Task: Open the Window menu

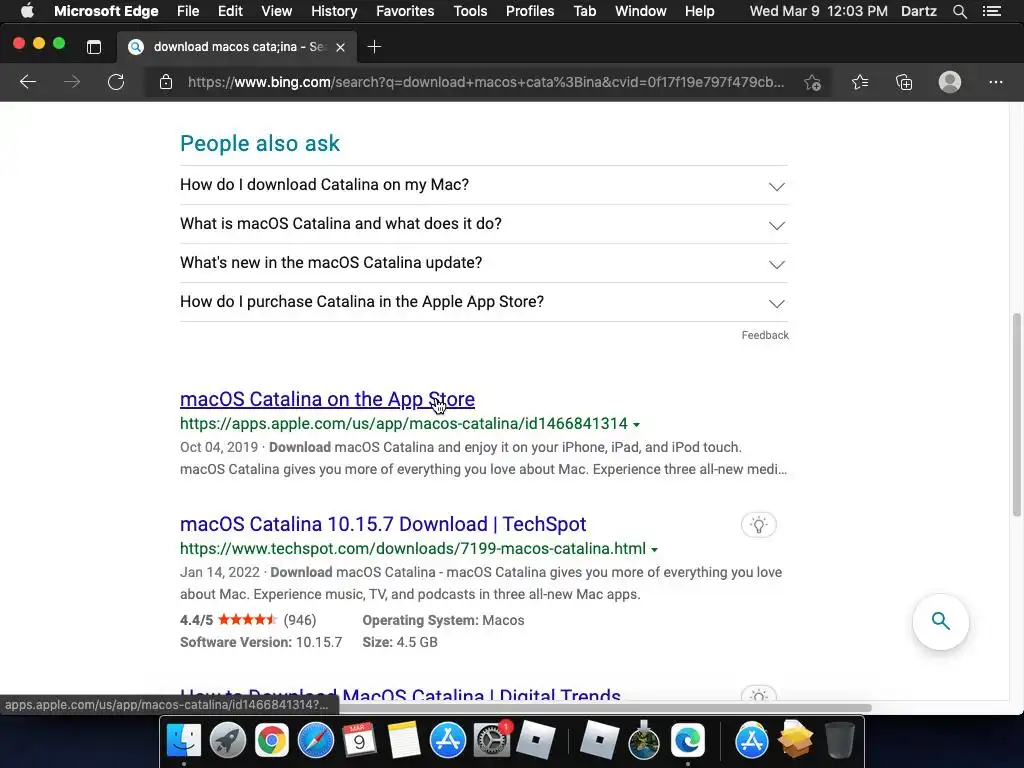Action: pyautogui.click(x=641, y=11)
